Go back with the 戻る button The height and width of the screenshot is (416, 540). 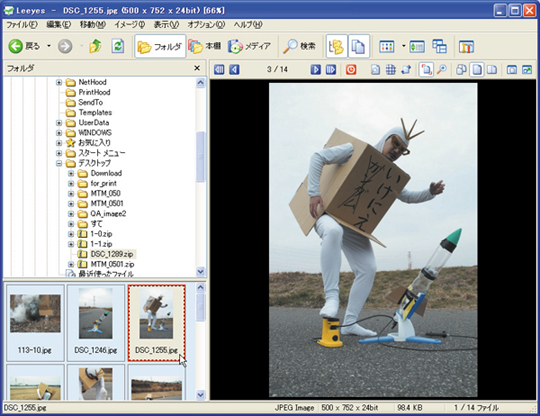24,46
